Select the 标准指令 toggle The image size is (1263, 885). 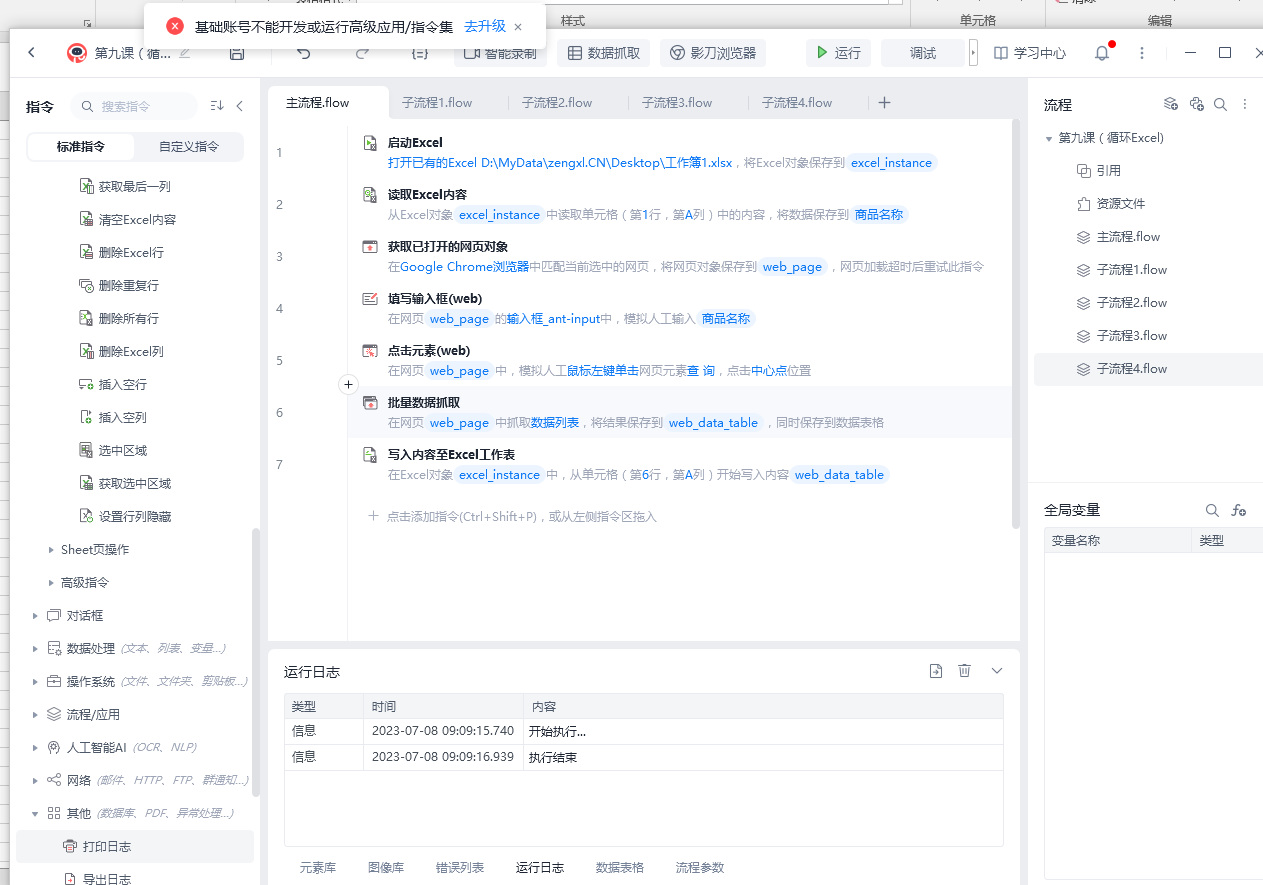[x=81, y=146]
